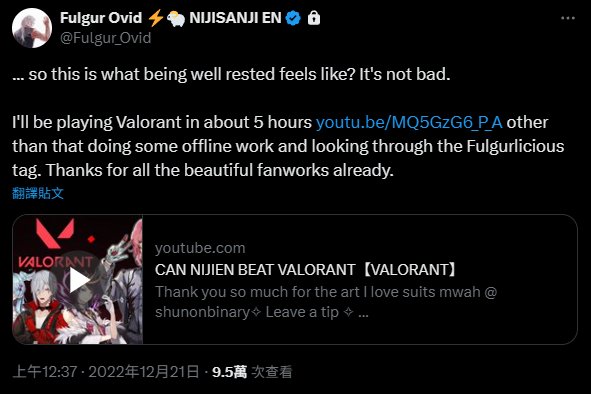The image size is (591, 394).
Task: Open the three-dot more options menu
Action: click(x=568, y=18)
